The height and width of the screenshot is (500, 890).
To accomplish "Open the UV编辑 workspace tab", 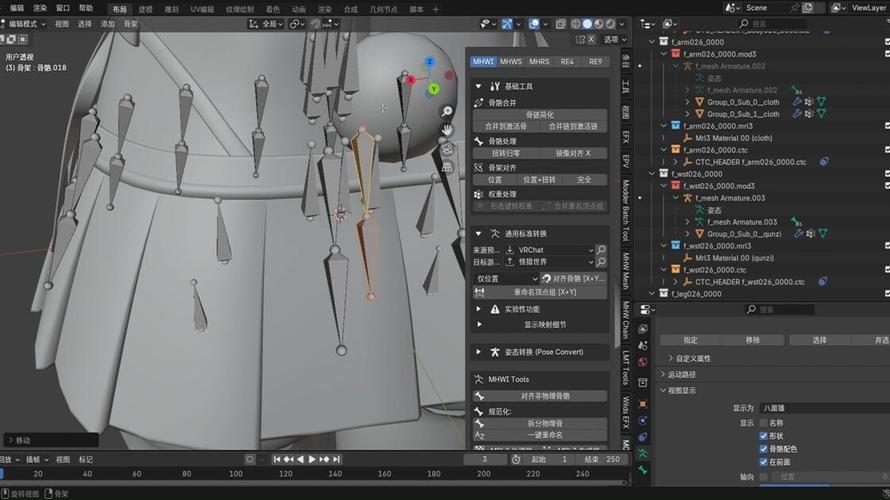I will (x=202, y=9).
